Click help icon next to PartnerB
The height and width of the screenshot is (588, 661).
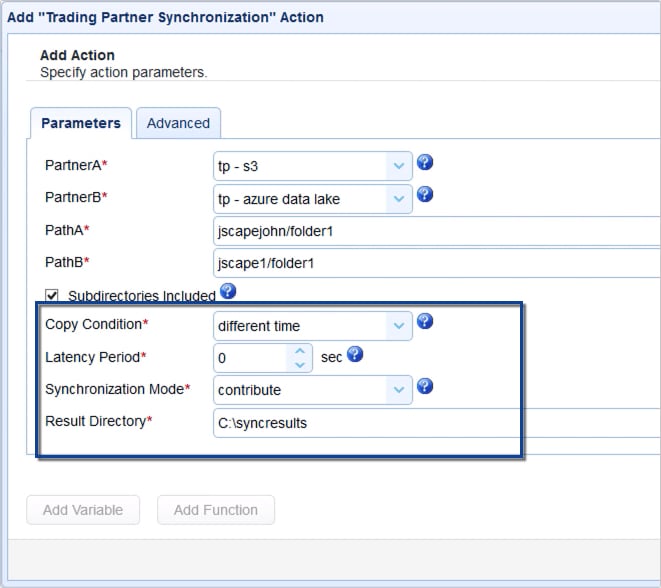point(425,194)
